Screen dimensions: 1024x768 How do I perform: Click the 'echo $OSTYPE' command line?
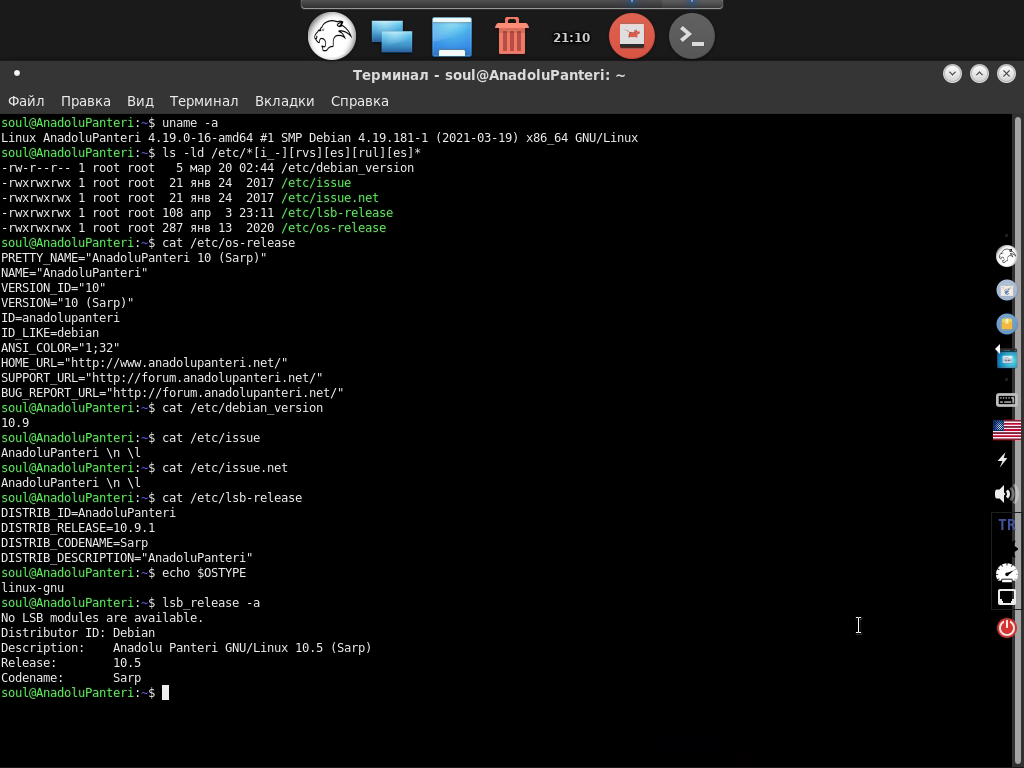click(x=123, y=573)
